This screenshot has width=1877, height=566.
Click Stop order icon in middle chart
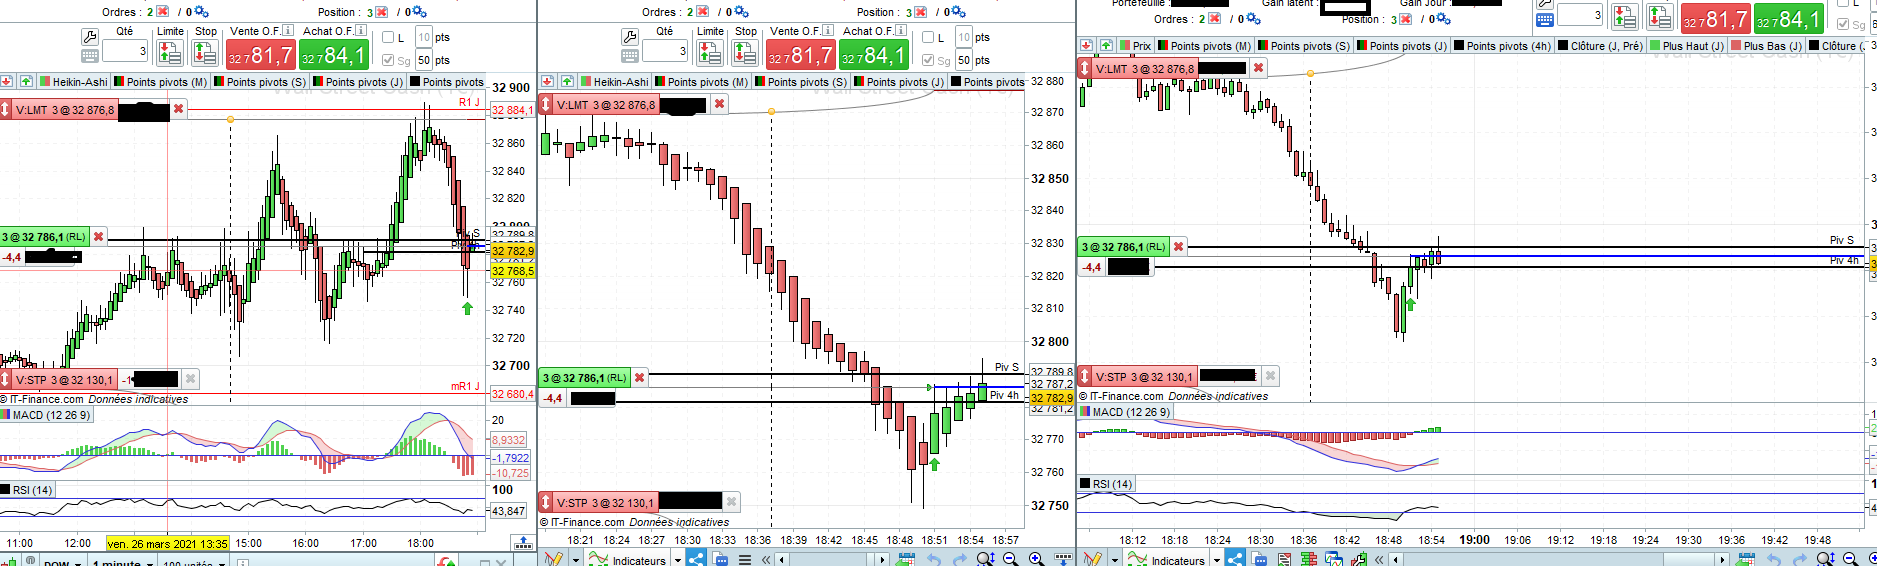point(745,52)
